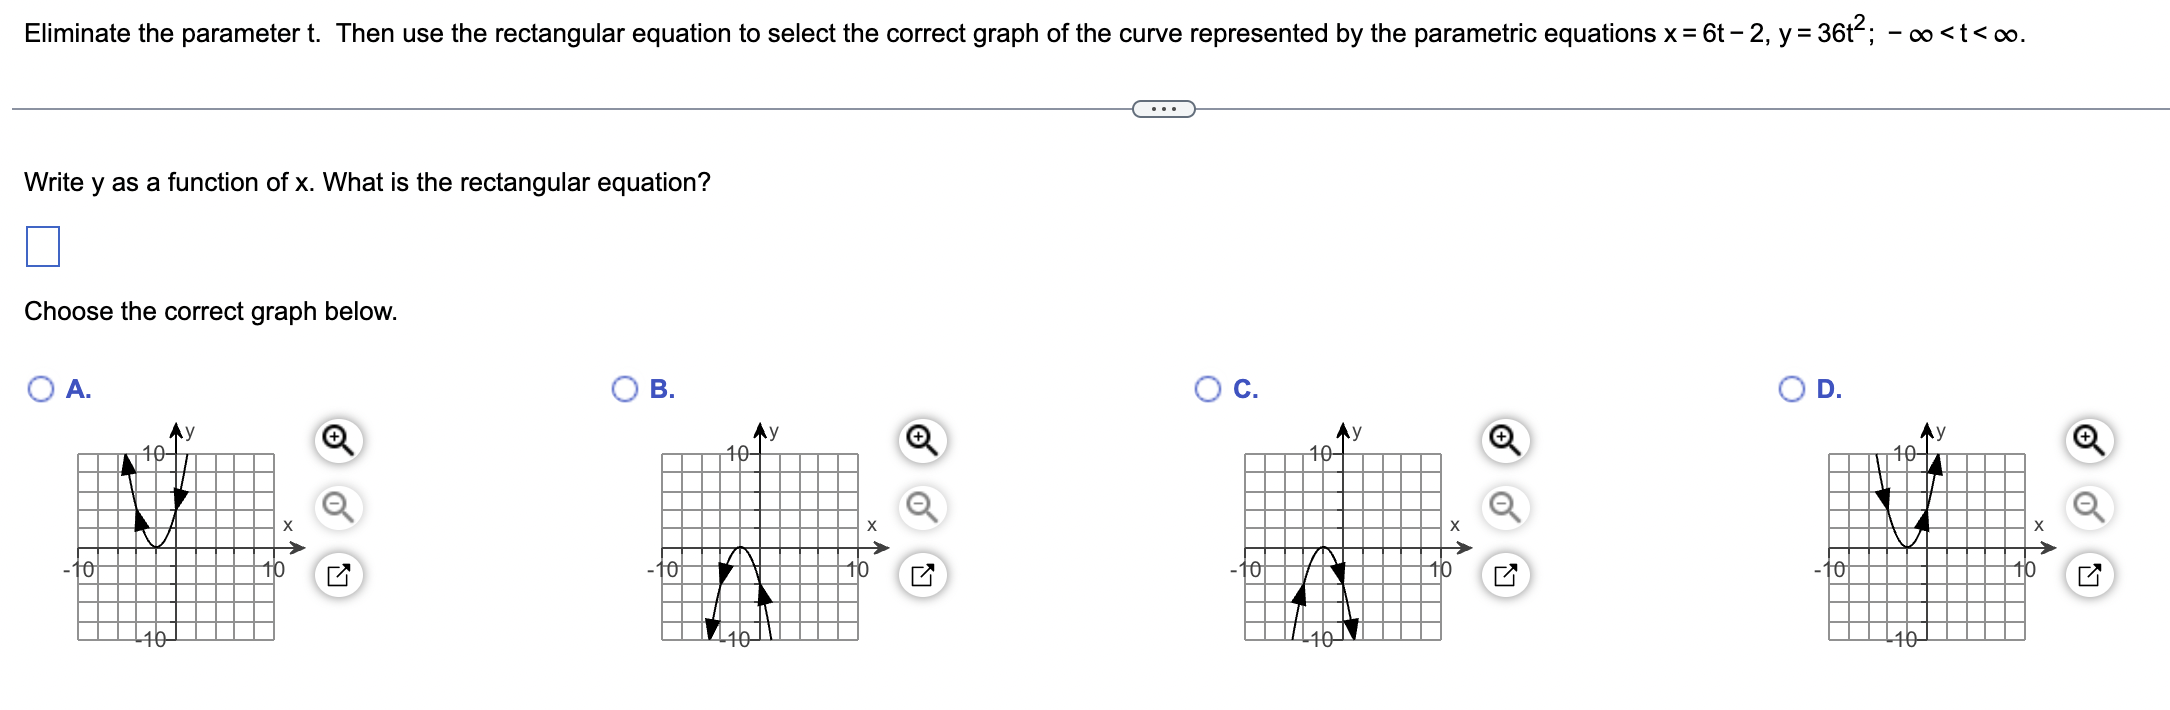Select answer choice C
2170x710 pixels.
[x=1207, y=388]
